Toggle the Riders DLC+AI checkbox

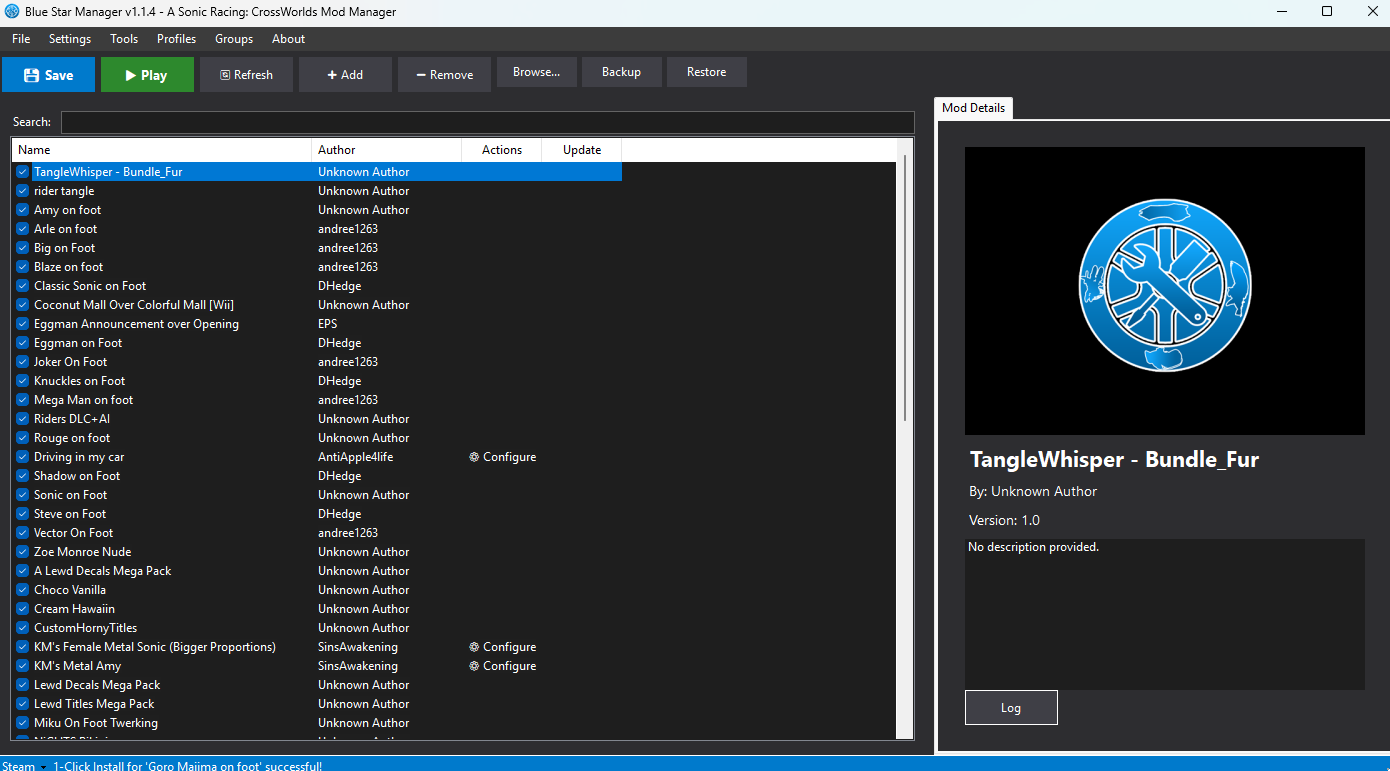coord(23,419)
